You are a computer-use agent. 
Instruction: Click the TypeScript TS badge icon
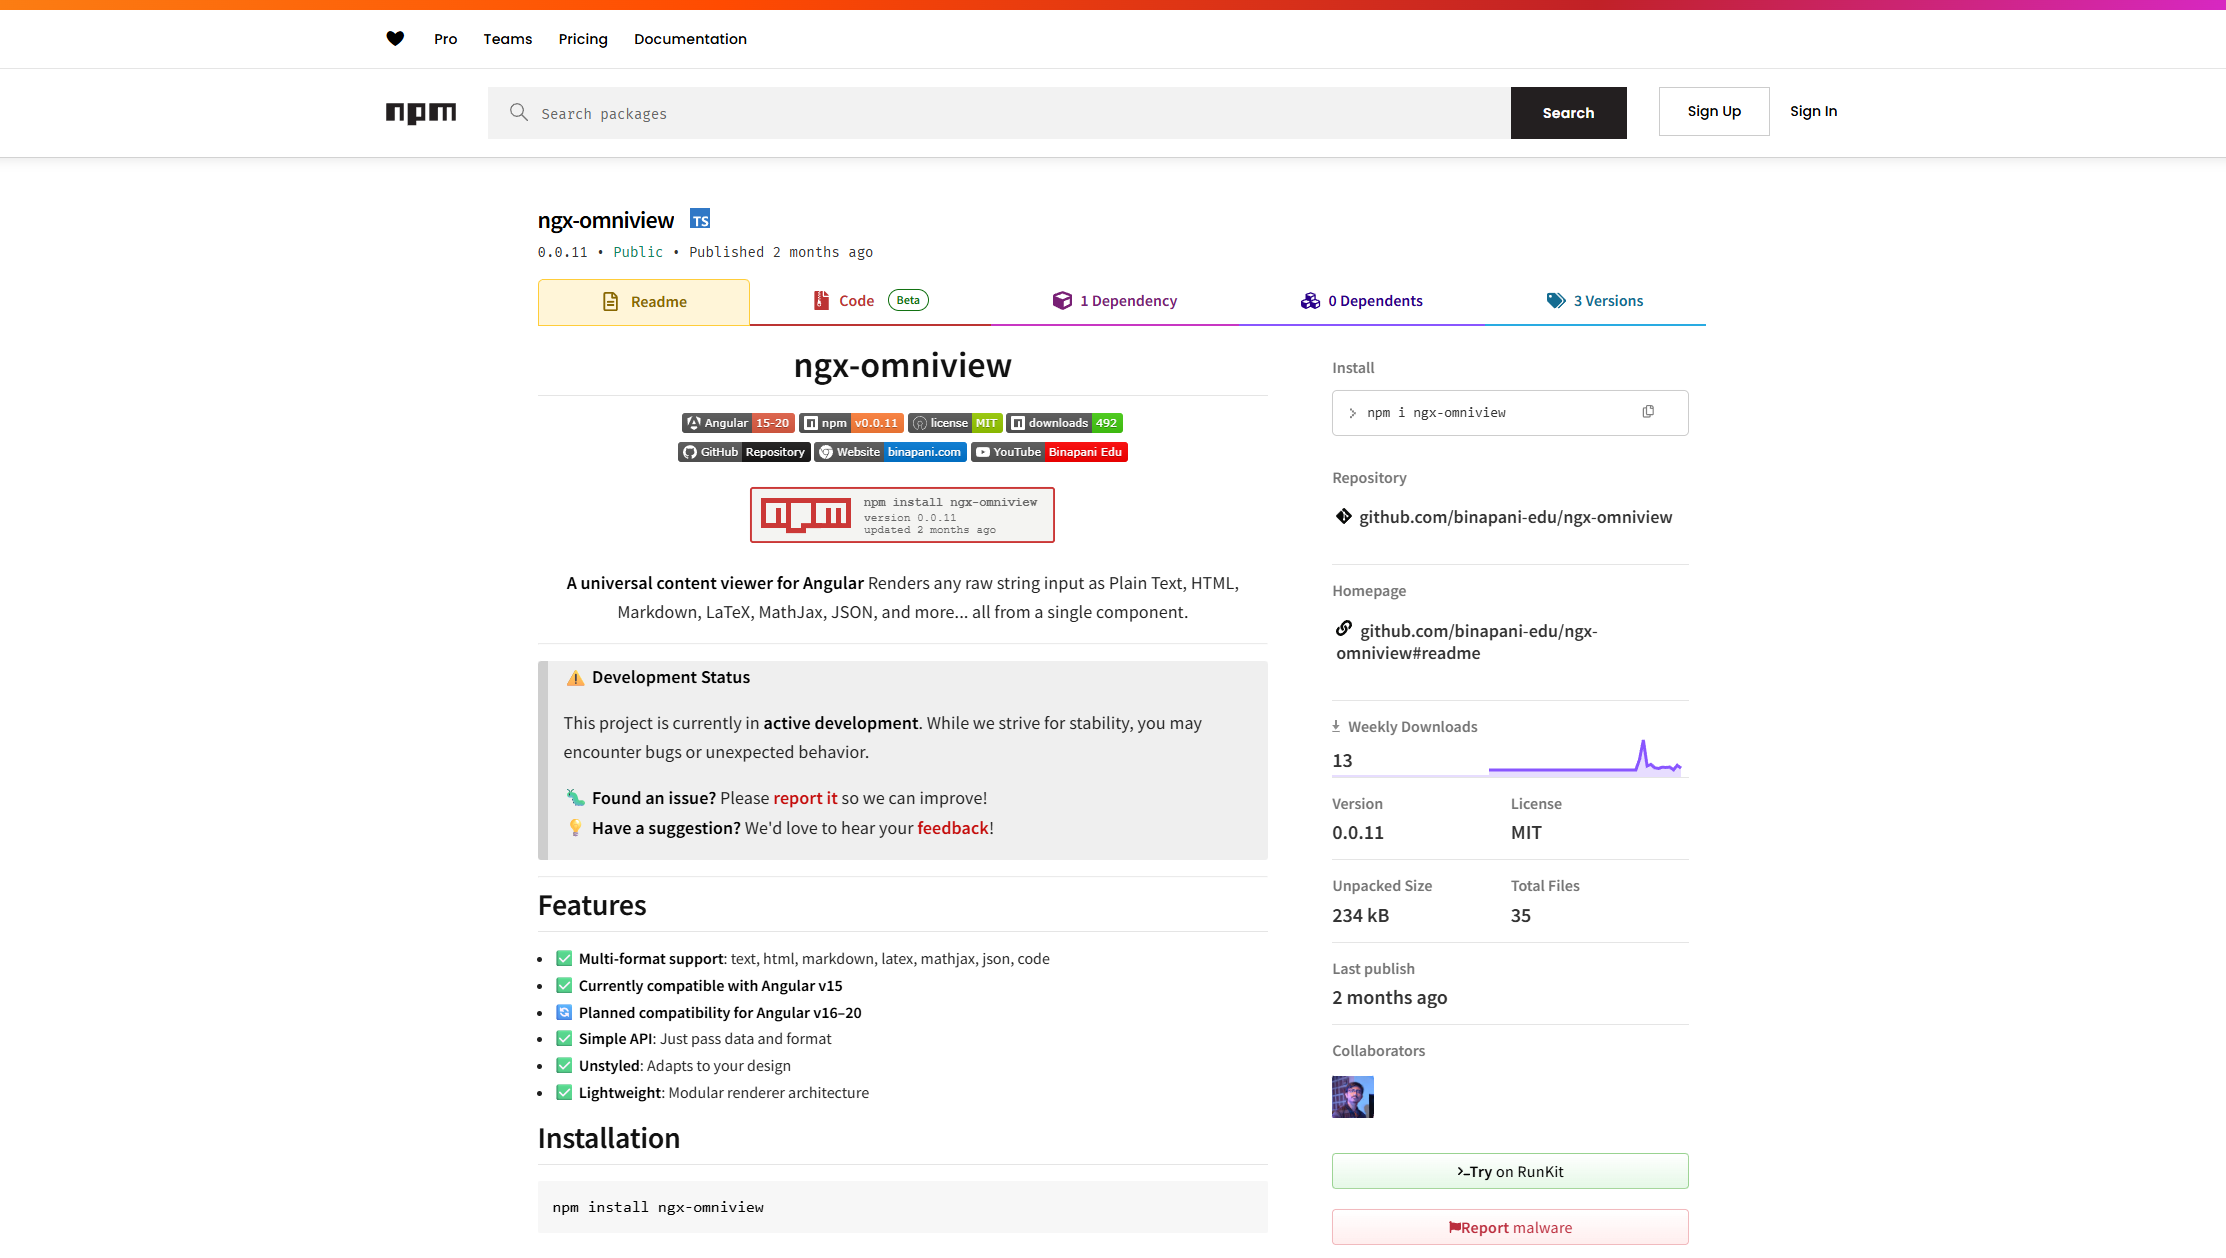click(x=700, y=220)
